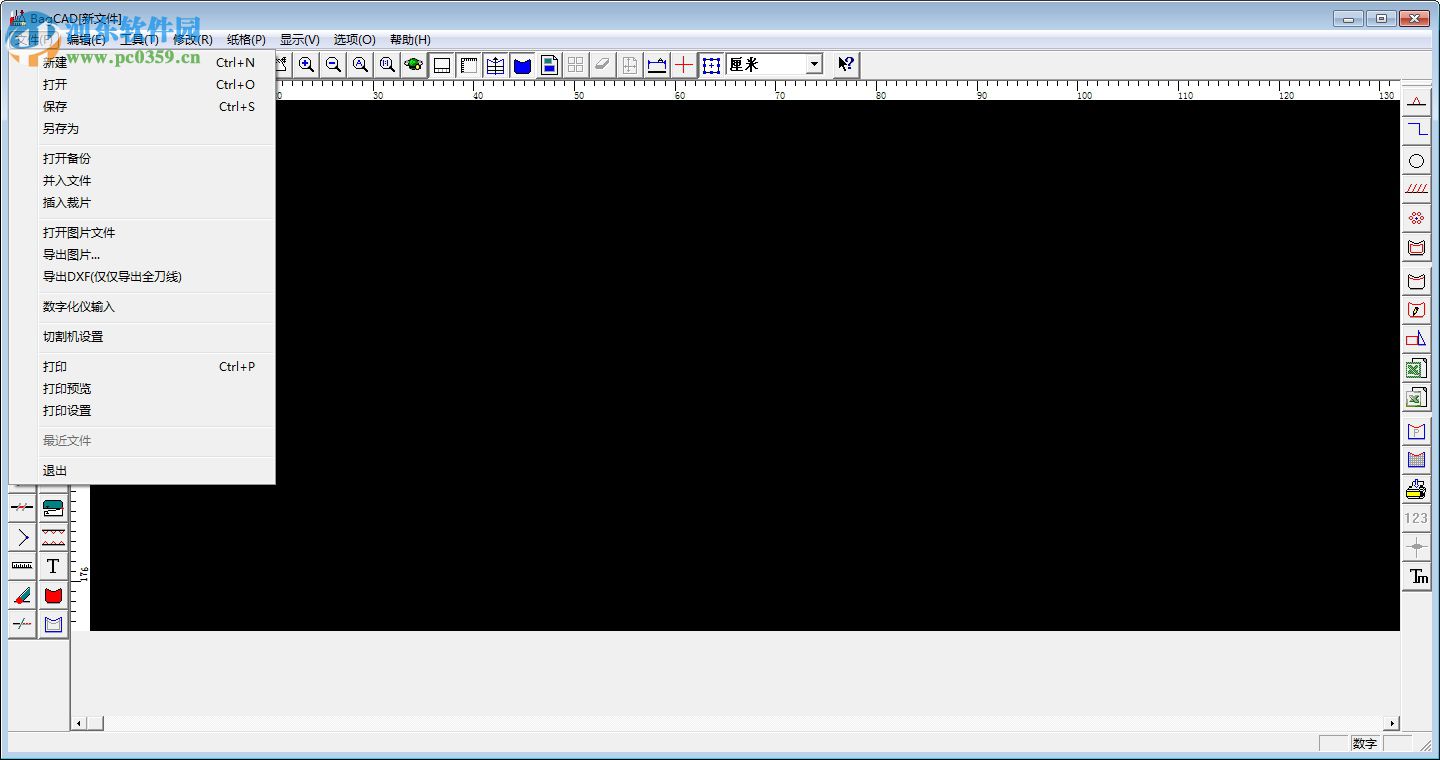
Task: Select the blue angle tool in left toolbox
Action: click(22, 537)
